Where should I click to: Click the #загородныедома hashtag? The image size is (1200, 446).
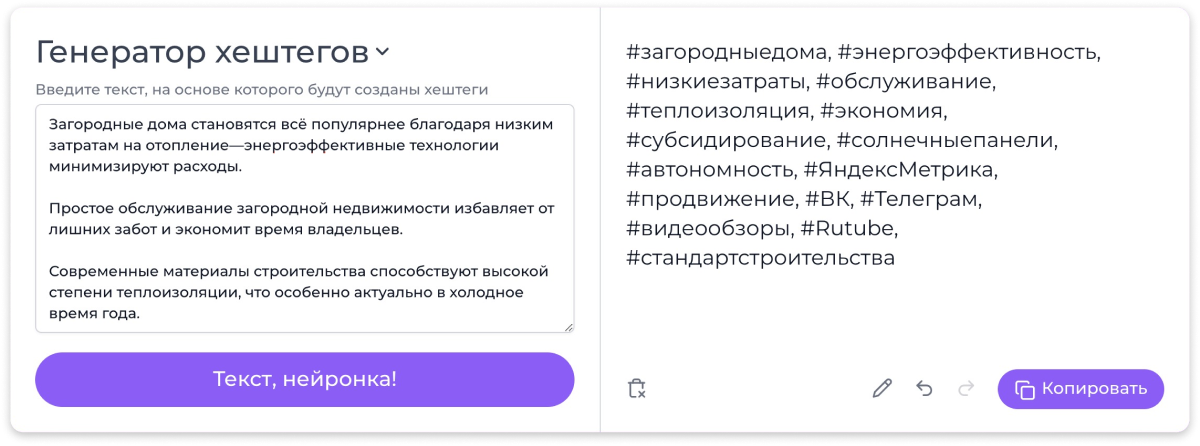click(x=727, y=51)
